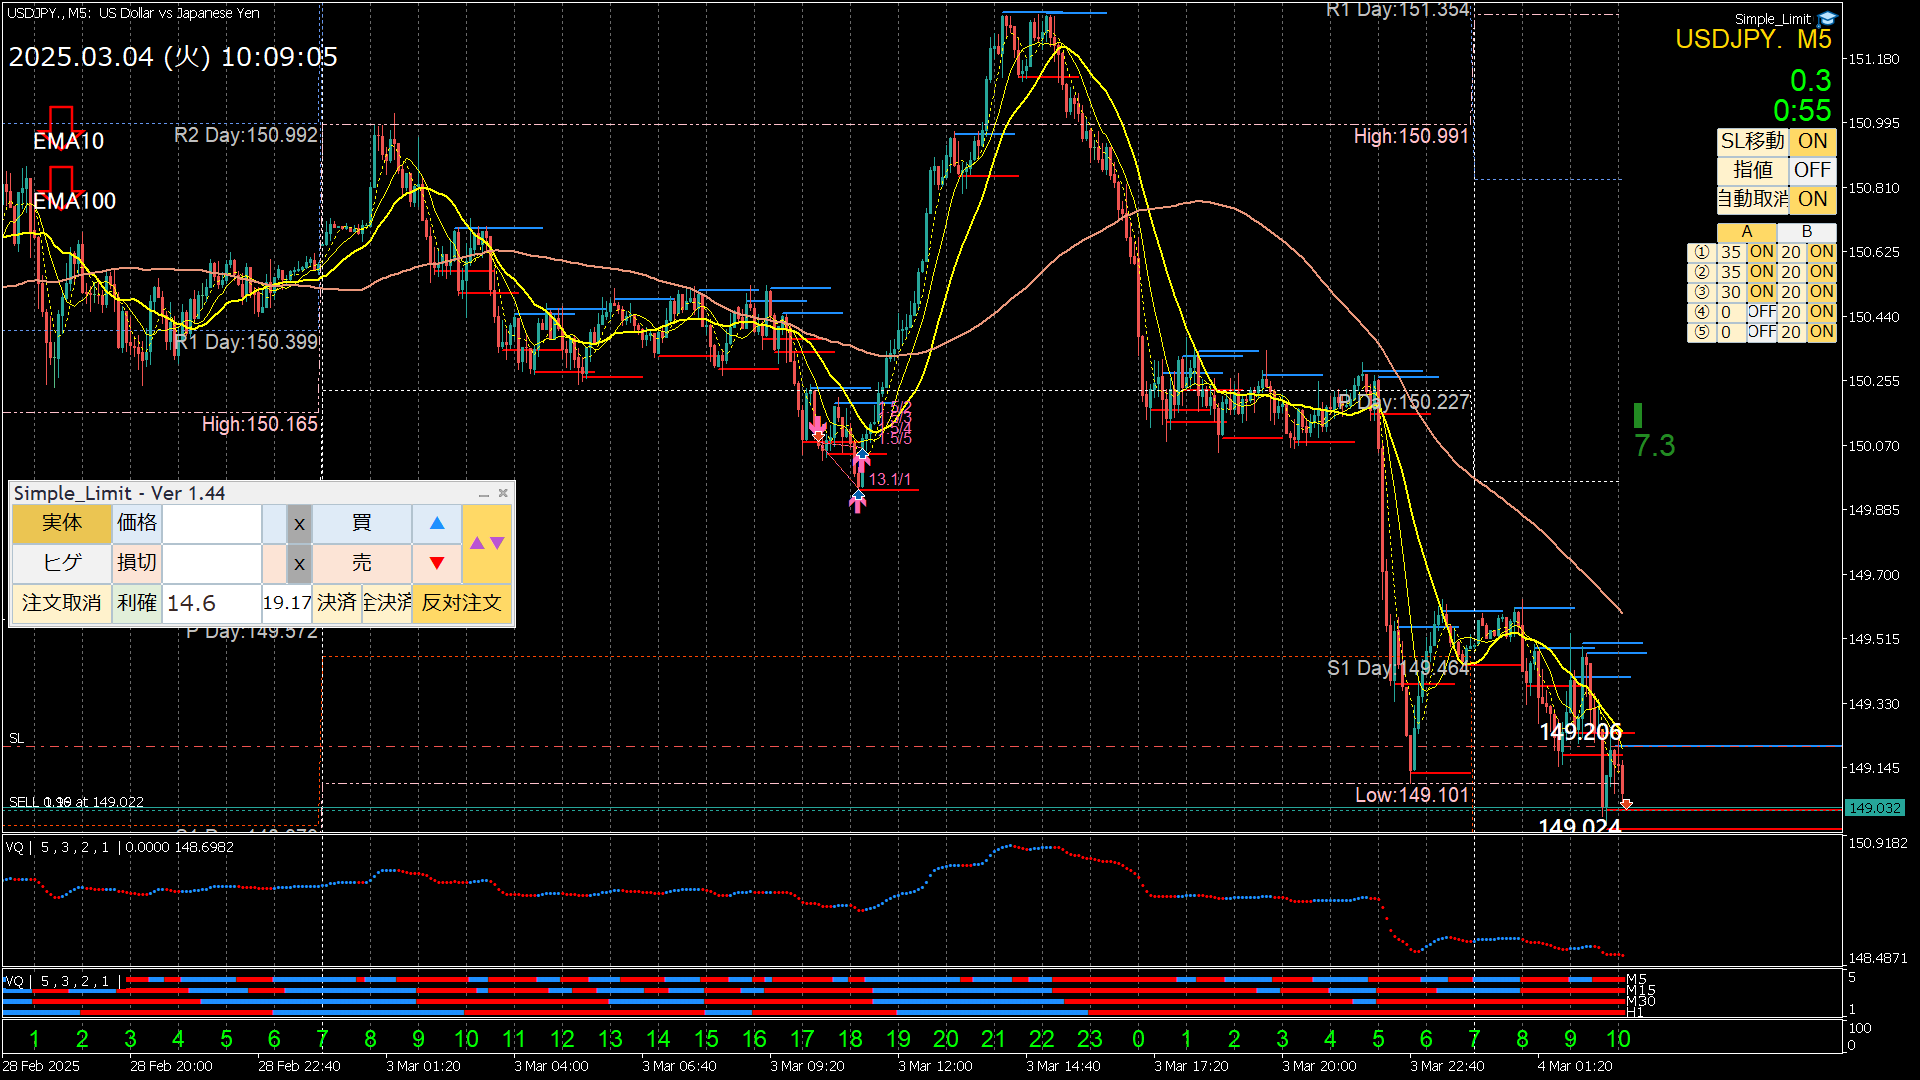Image resolution: width=1920 pixels, height=1080 pixels.
Task: Click the red square above EMA10
Action: [x=61, y=118]
